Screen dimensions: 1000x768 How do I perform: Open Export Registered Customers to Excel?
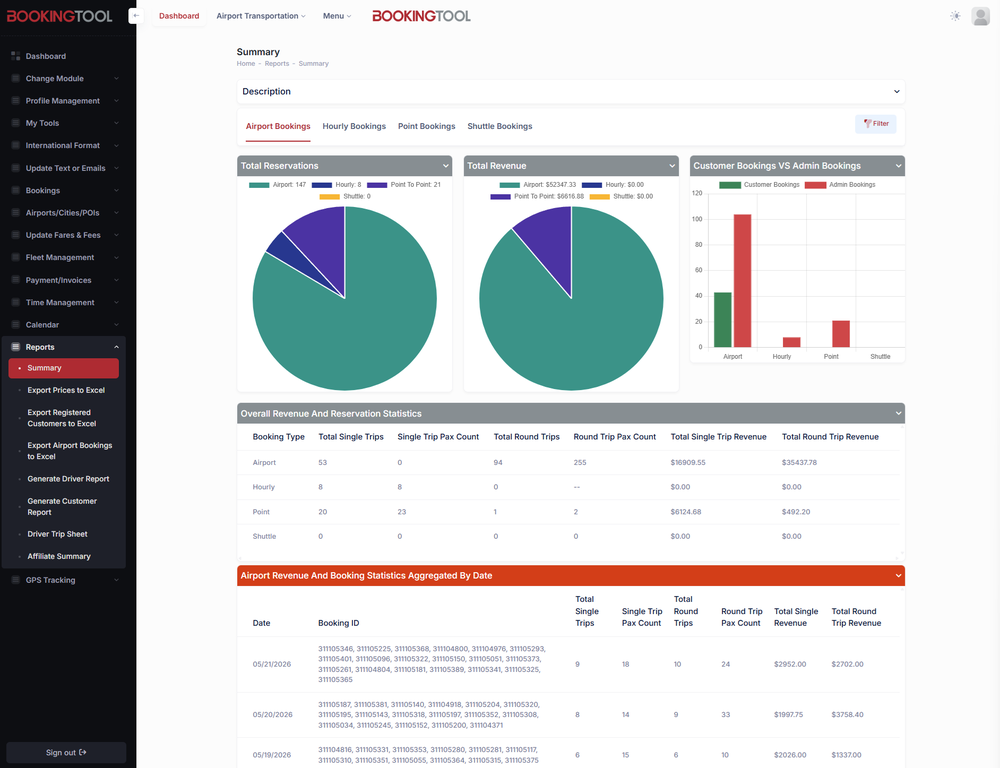[62, 418]
